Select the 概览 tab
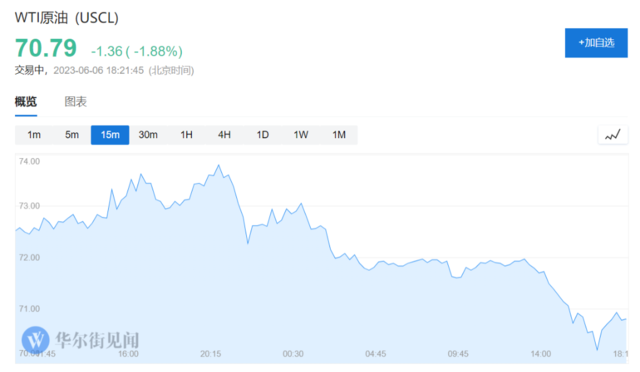The width and height of the screenshot is (640, 372). [x=26, y=102]
